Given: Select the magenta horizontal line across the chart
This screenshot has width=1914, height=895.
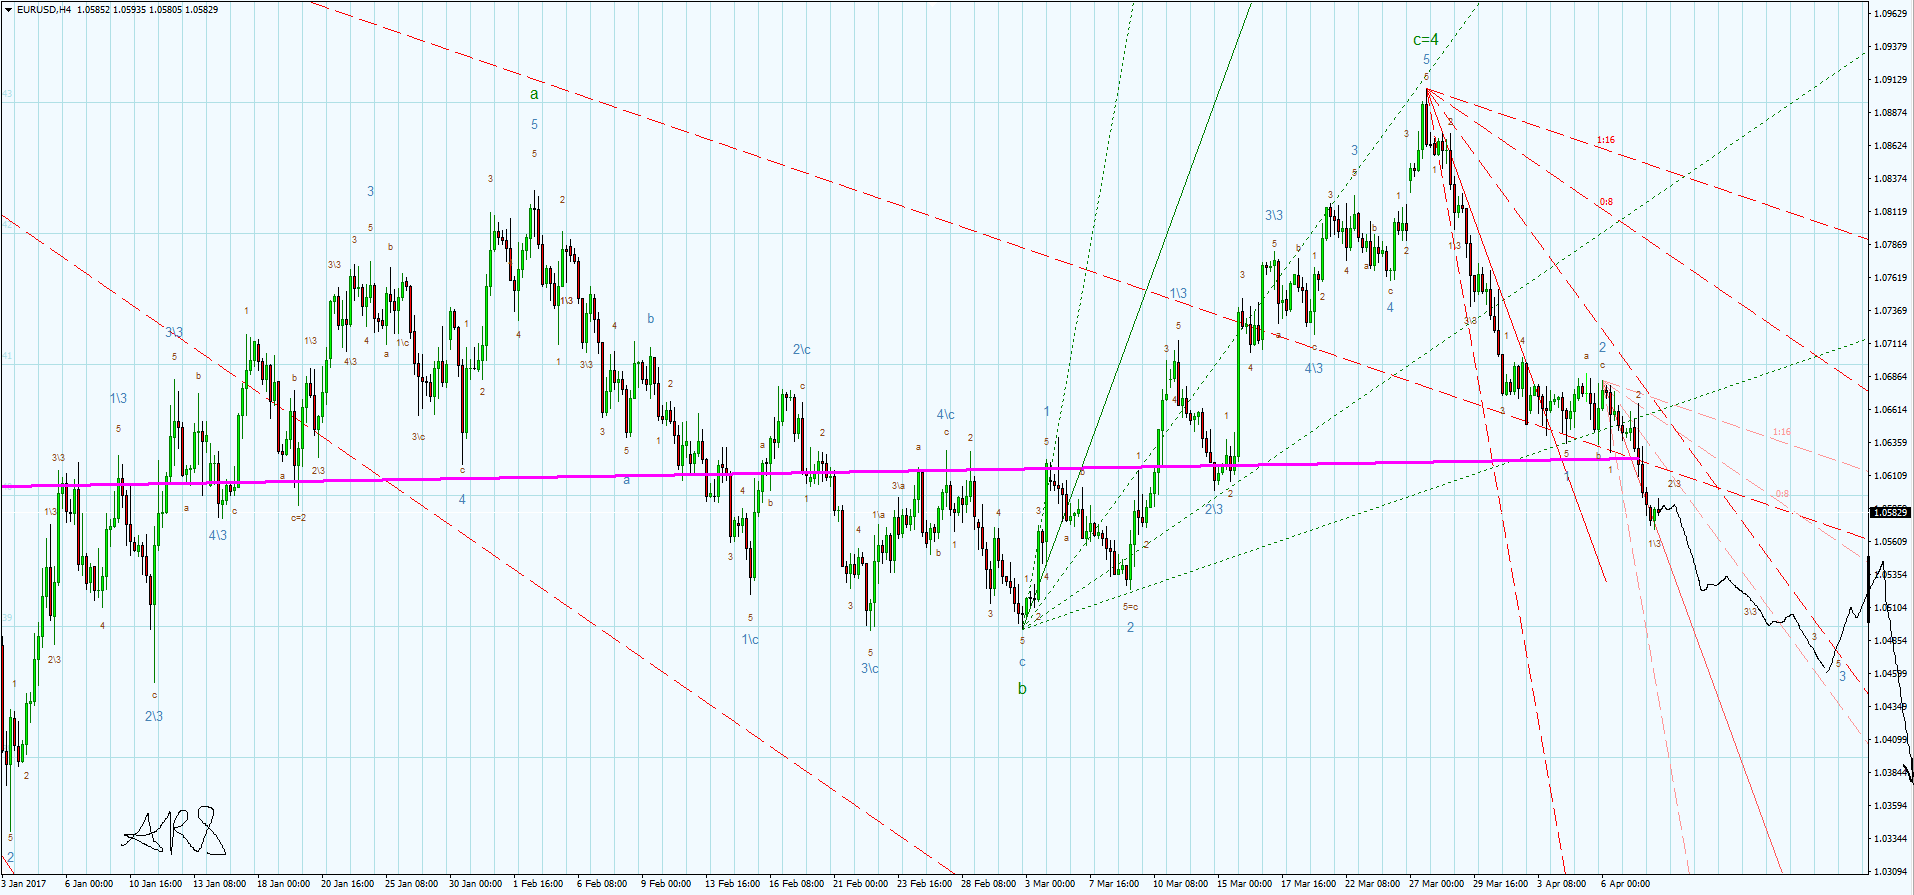Looking at the screenshot, I should [820, 472].
